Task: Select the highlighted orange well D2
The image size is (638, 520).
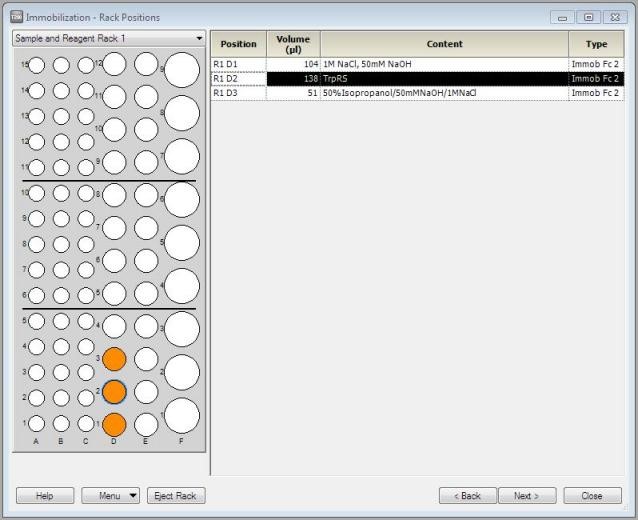Action: (x=114, y=391)
